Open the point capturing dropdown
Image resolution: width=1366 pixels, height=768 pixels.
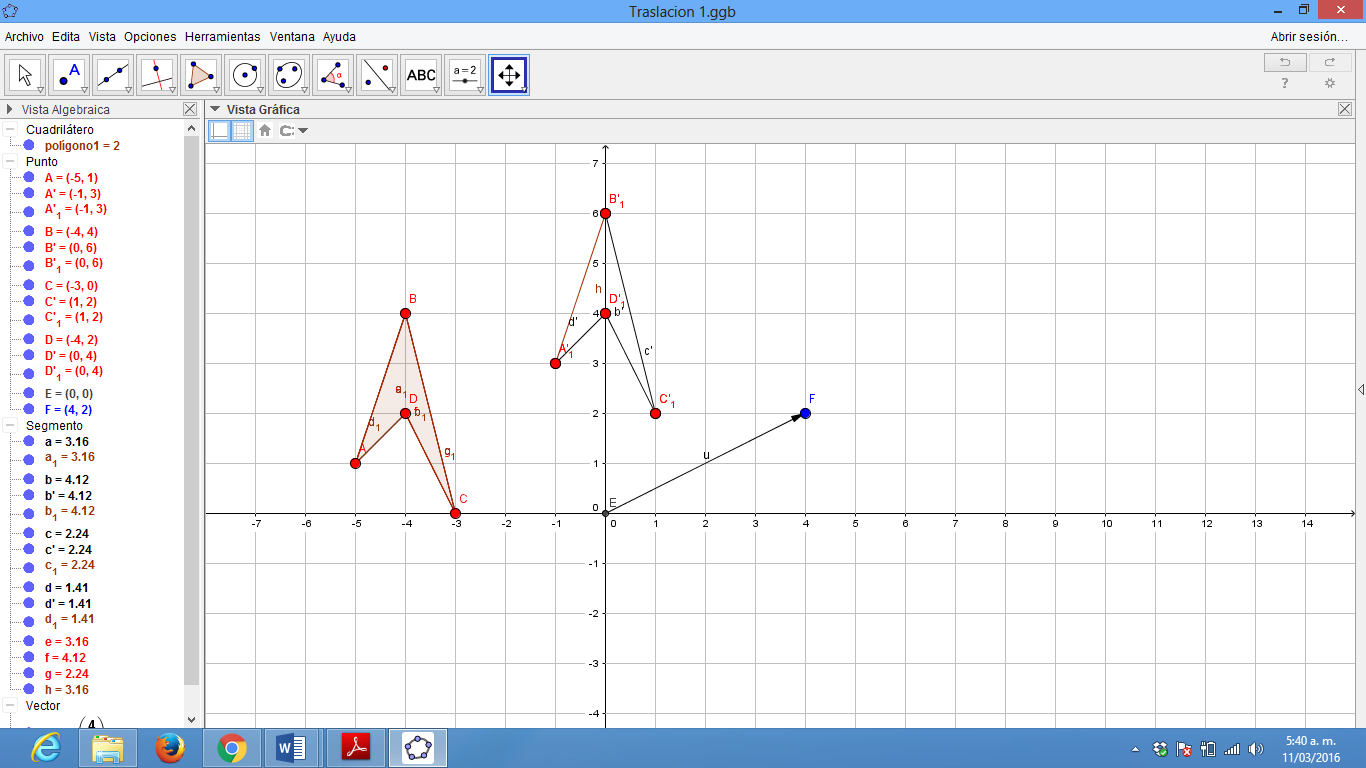pyautogui.click(x=294, y=130)
